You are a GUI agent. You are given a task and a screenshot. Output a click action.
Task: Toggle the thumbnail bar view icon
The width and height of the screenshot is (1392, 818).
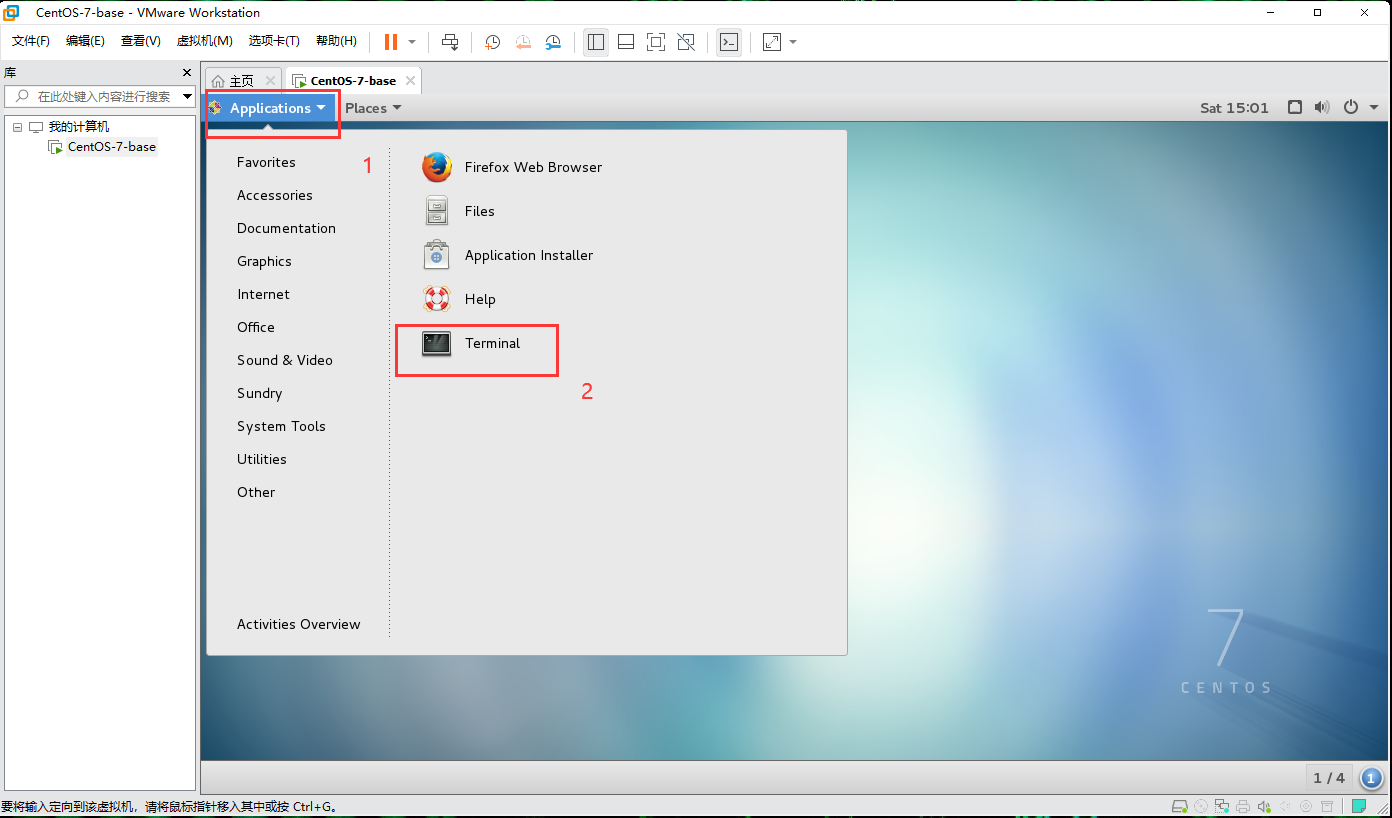pyautogui.click(x=626, y=42)
